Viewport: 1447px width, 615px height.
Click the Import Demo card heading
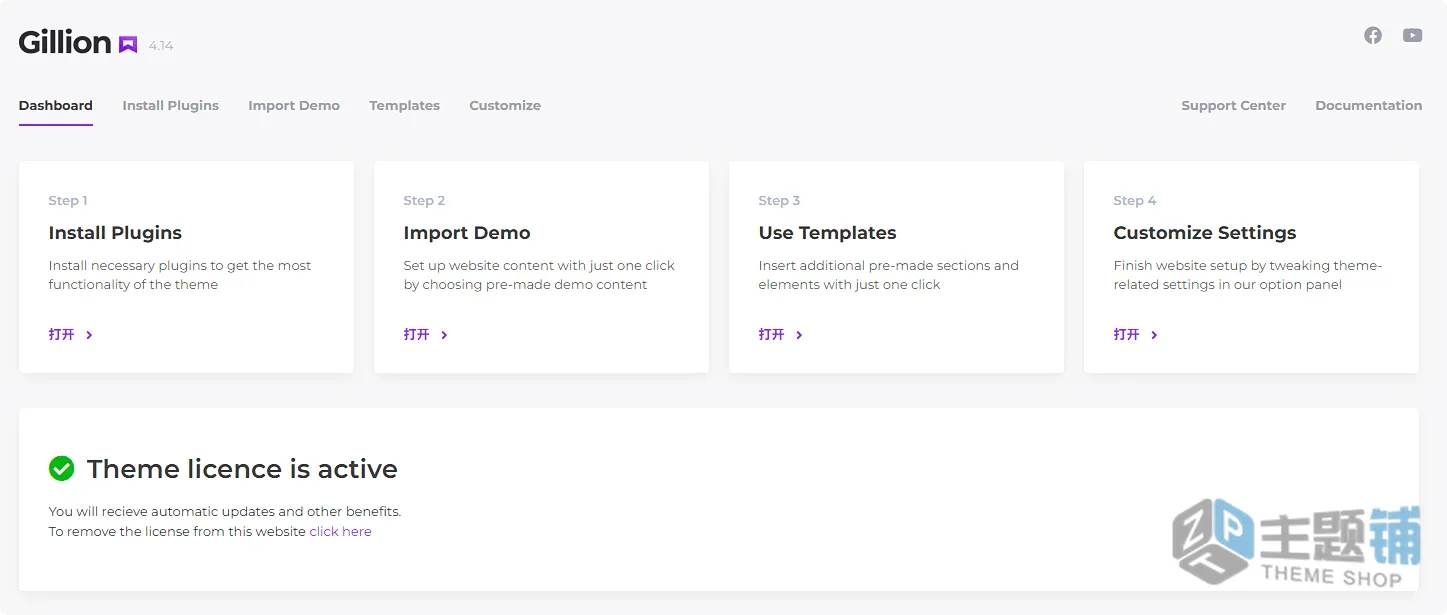click(x=467, y=233)
